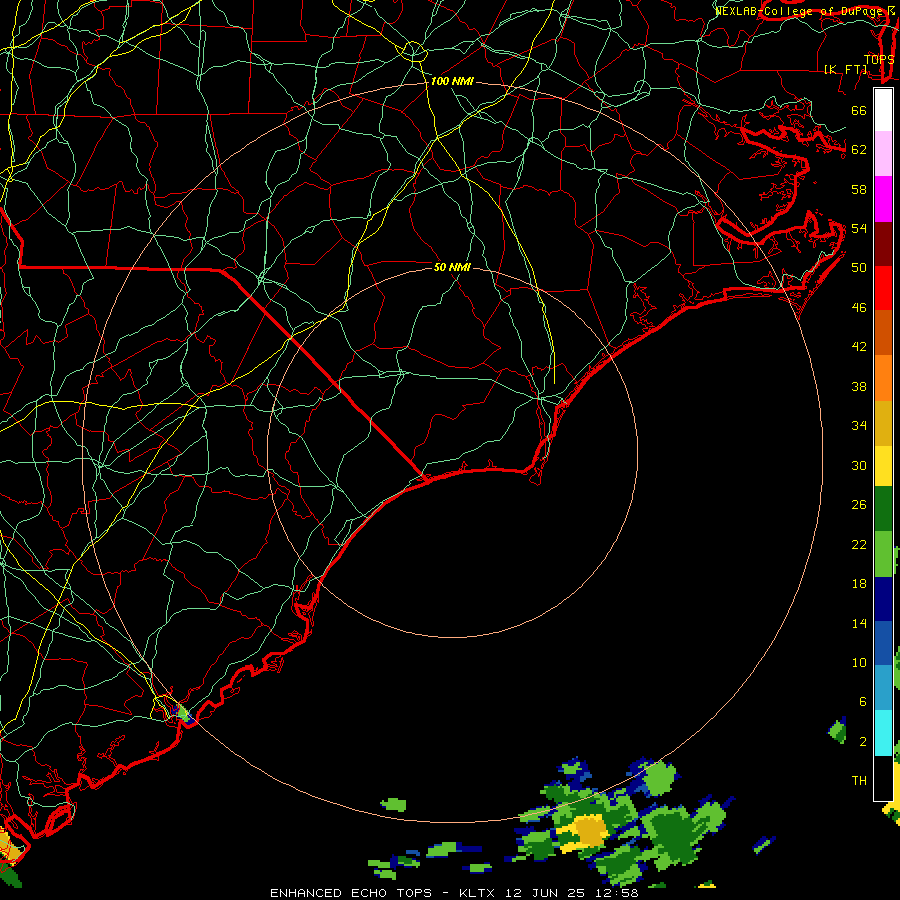This screenshot has width=900, height=900.
Task: Click the navy 22 kft legend swatch
Action: [x=883, y=599]
